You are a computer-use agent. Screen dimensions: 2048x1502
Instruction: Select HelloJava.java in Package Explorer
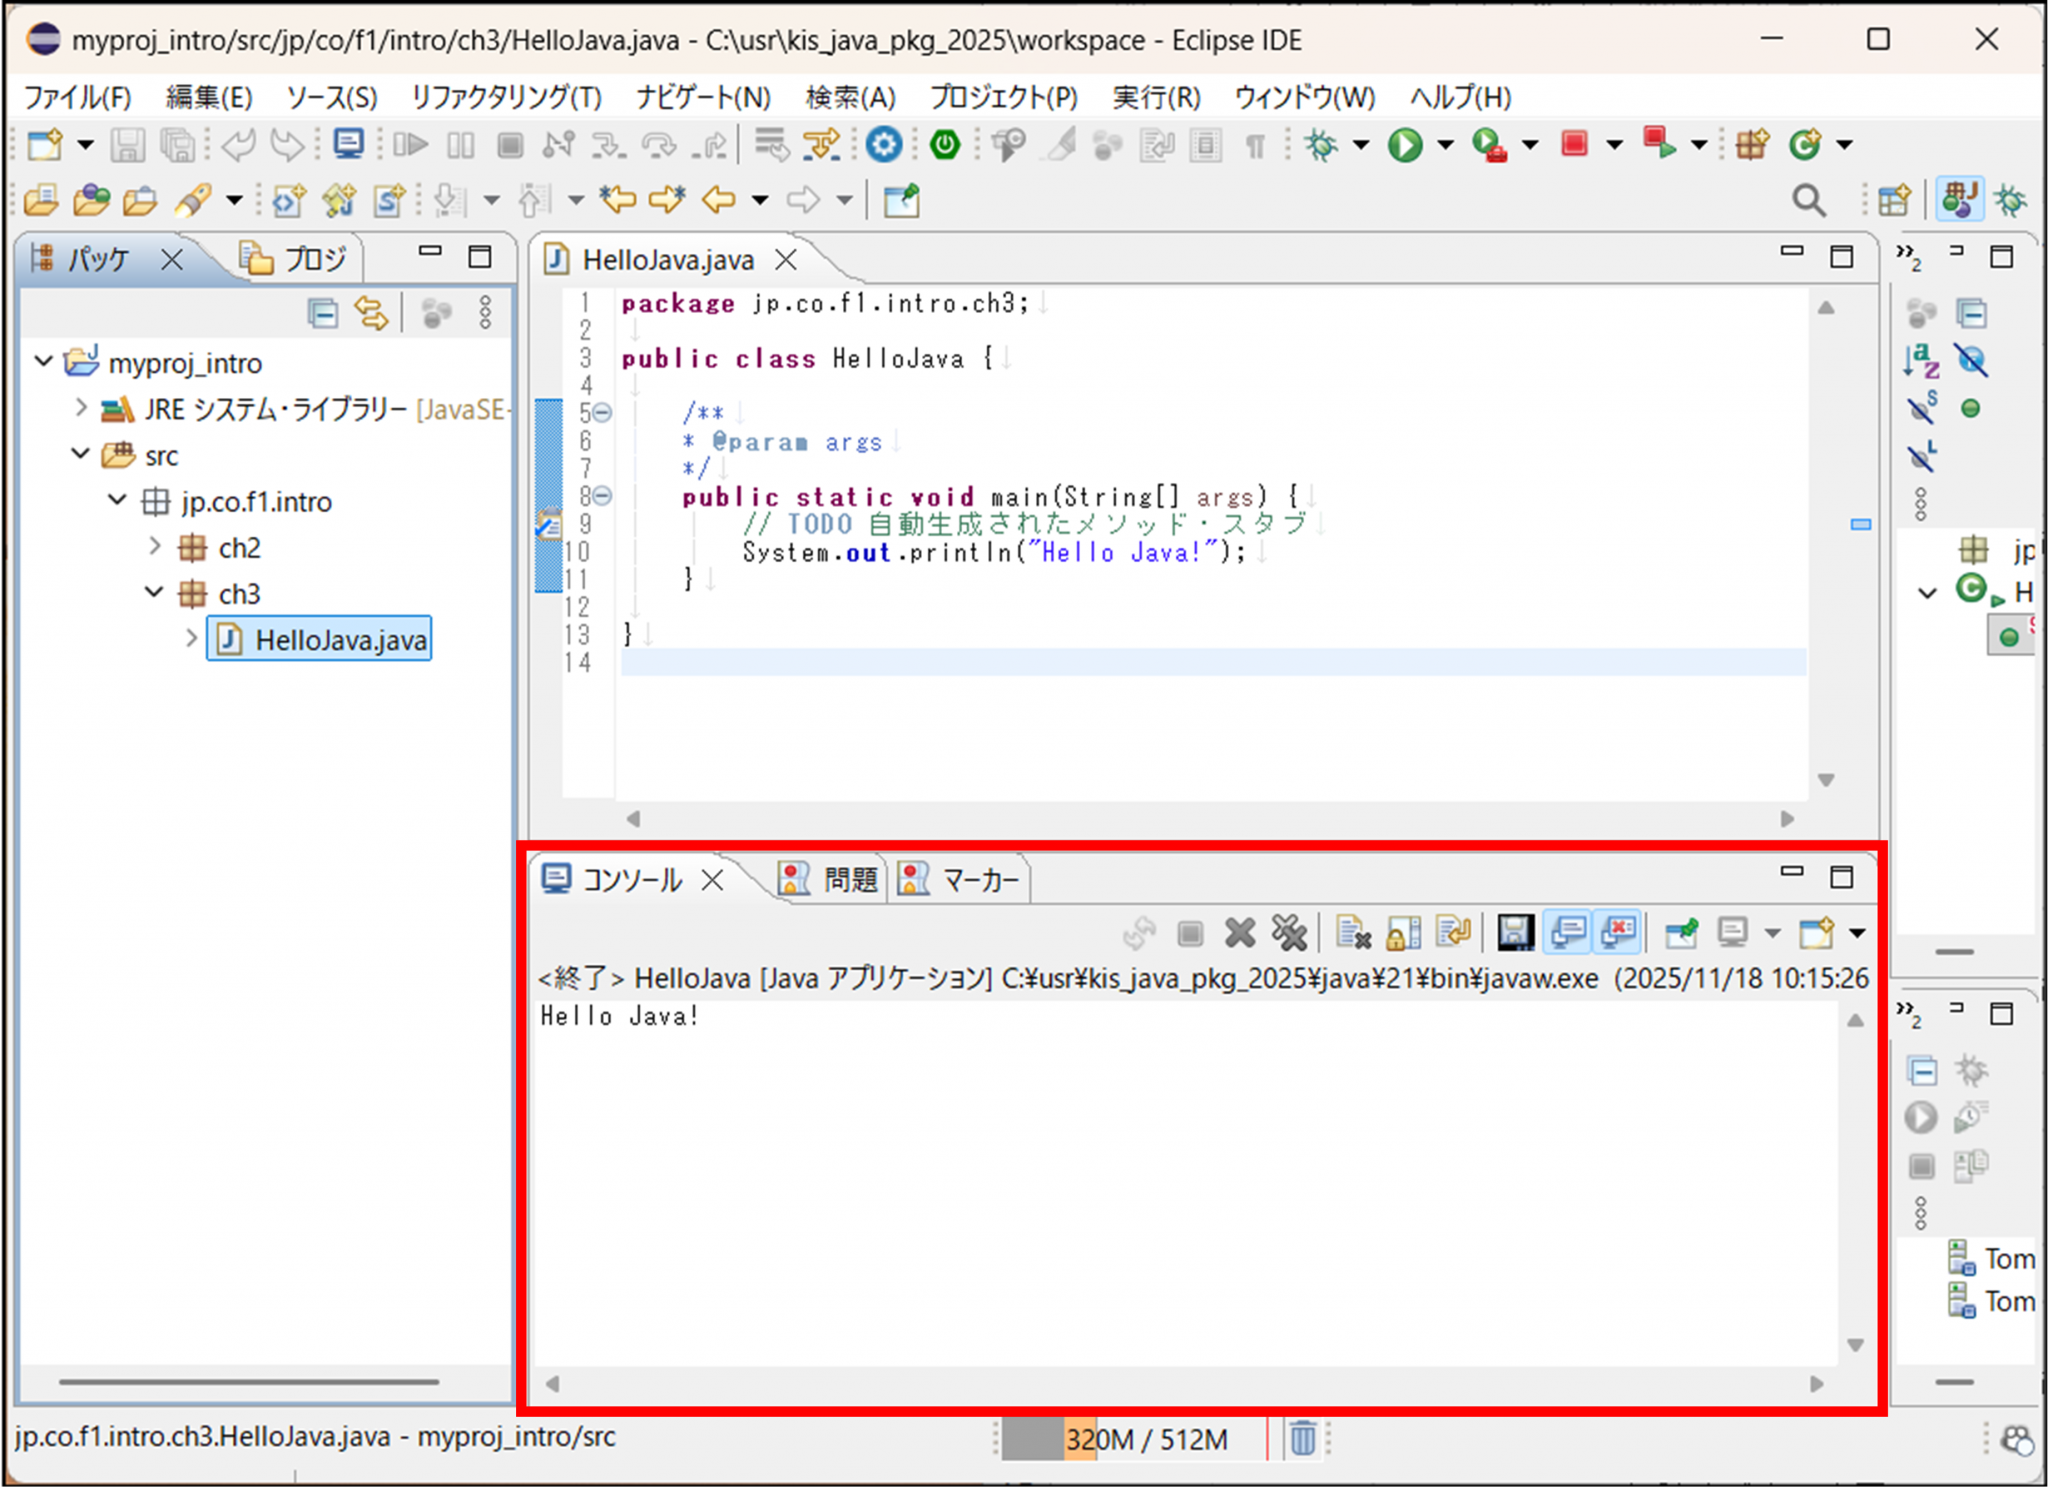coord(340,640)
